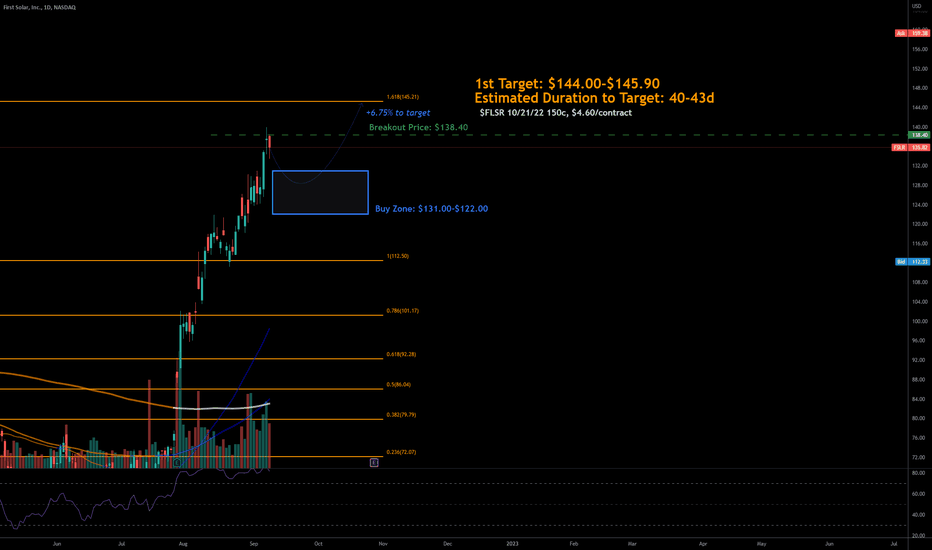Viewport: 932px width, 550px height.
Task: Click the Jul label left of Aug
Action: (x=121, y=543)
